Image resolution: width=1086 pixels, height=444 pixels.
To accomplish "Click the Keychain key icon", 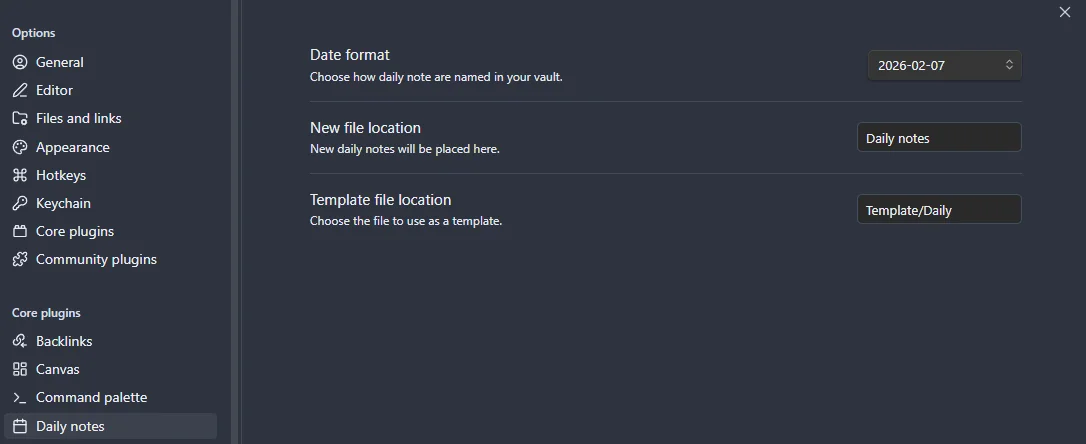I will [x=20, y=203].
